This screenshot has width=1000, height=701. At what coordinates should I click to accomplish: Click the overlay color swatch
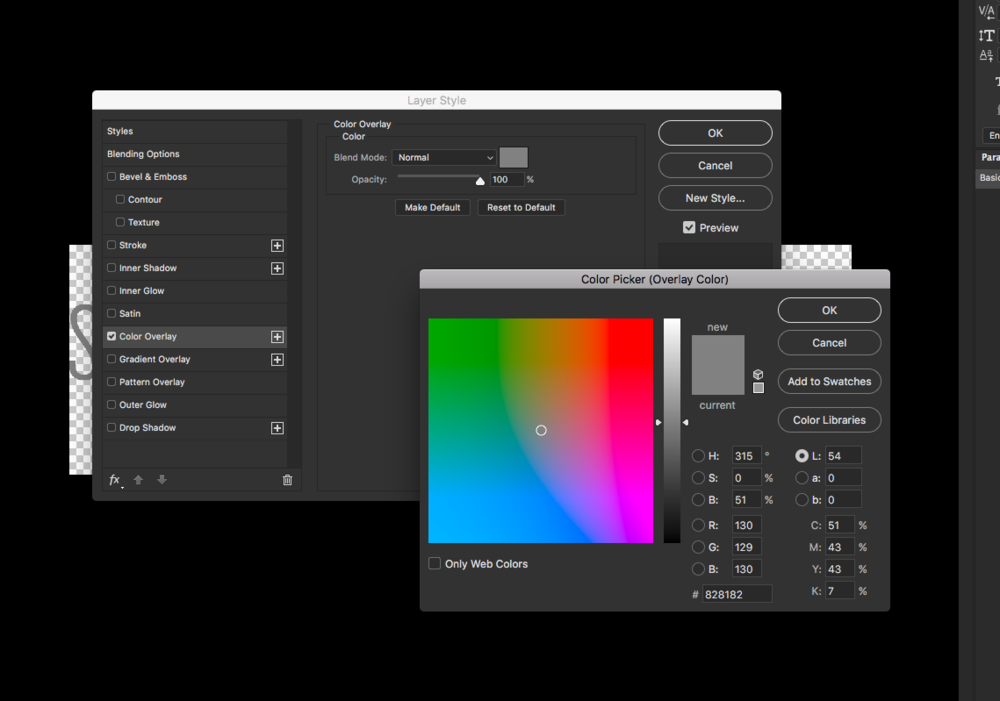pyautogui.click(x=513, y=157)
